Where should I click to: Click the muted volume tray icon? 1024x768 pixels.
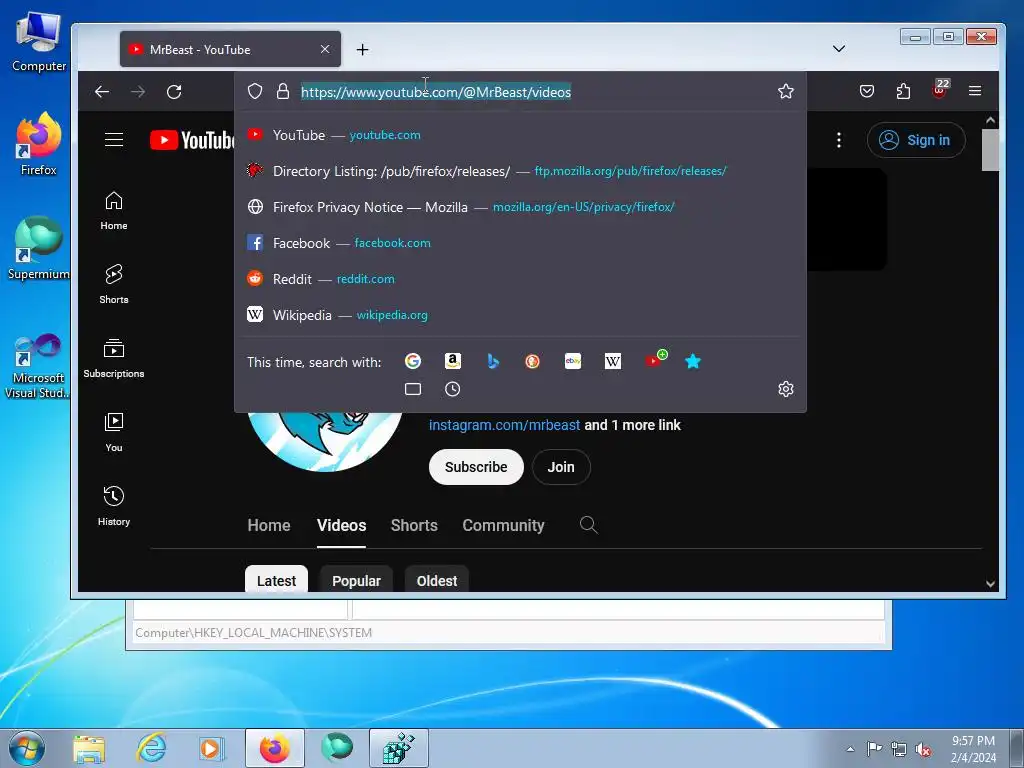(923, 750)
